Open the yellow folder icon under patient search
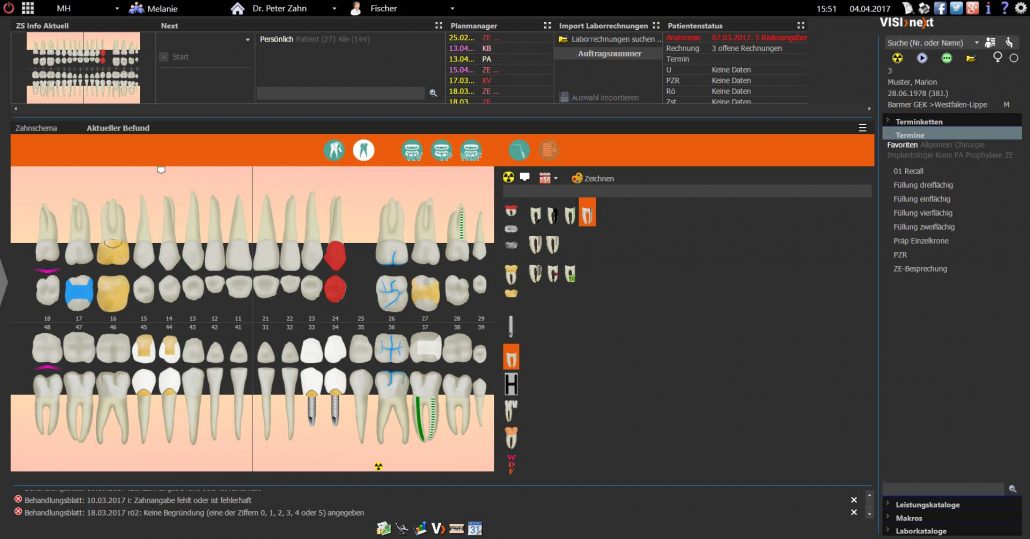 coord(970,58)
